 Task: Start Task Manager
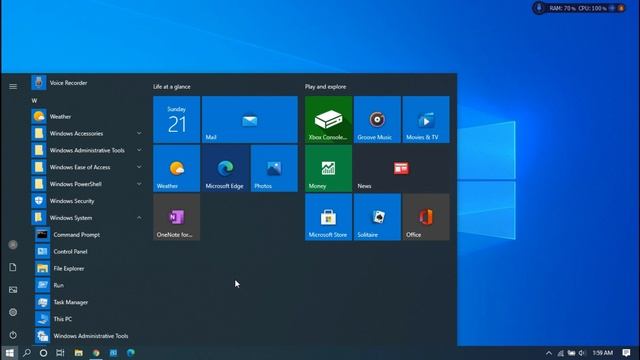[x=87, y=302]
